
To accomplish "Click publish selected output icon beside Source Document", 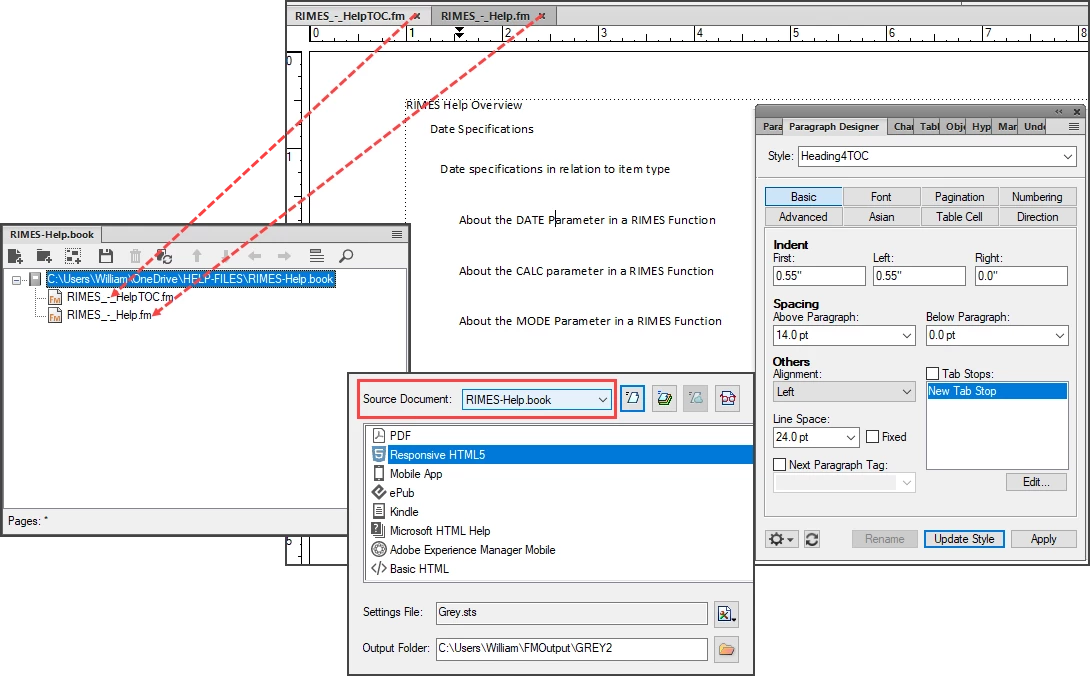I will 632,399.
